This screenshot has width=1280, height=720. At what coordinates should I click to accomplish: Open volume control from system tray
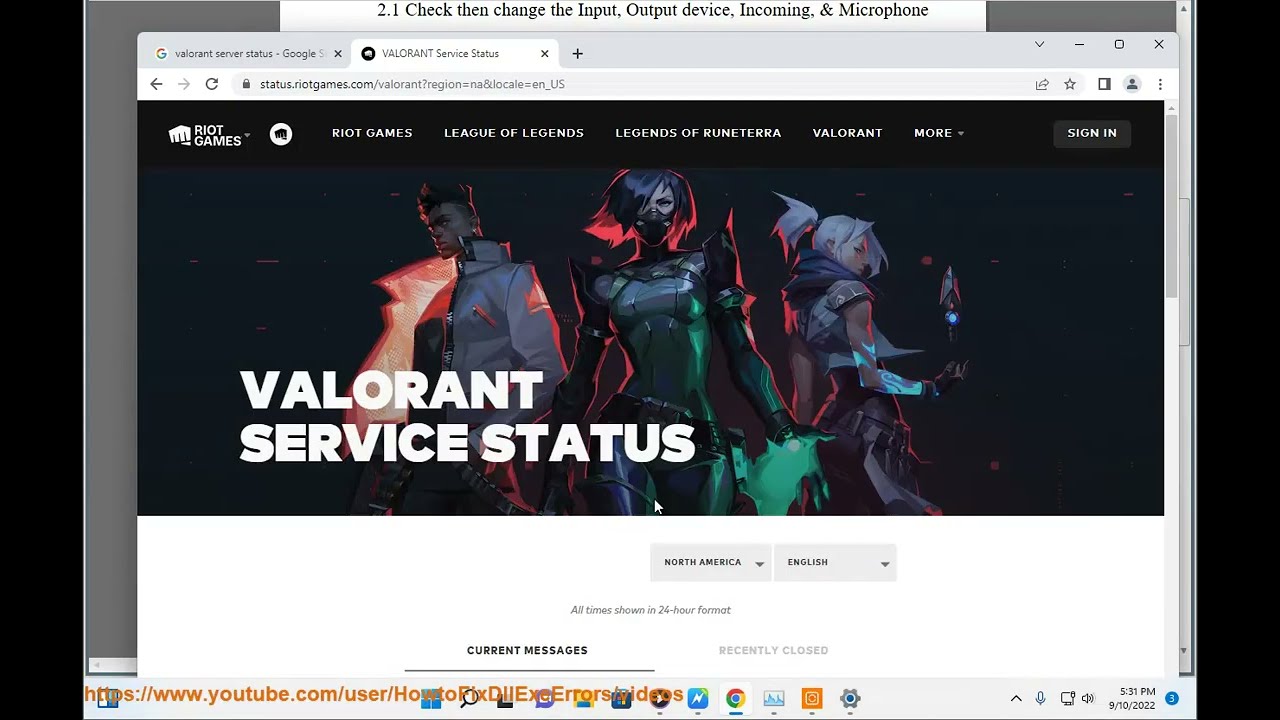(x=1088, y=699)
